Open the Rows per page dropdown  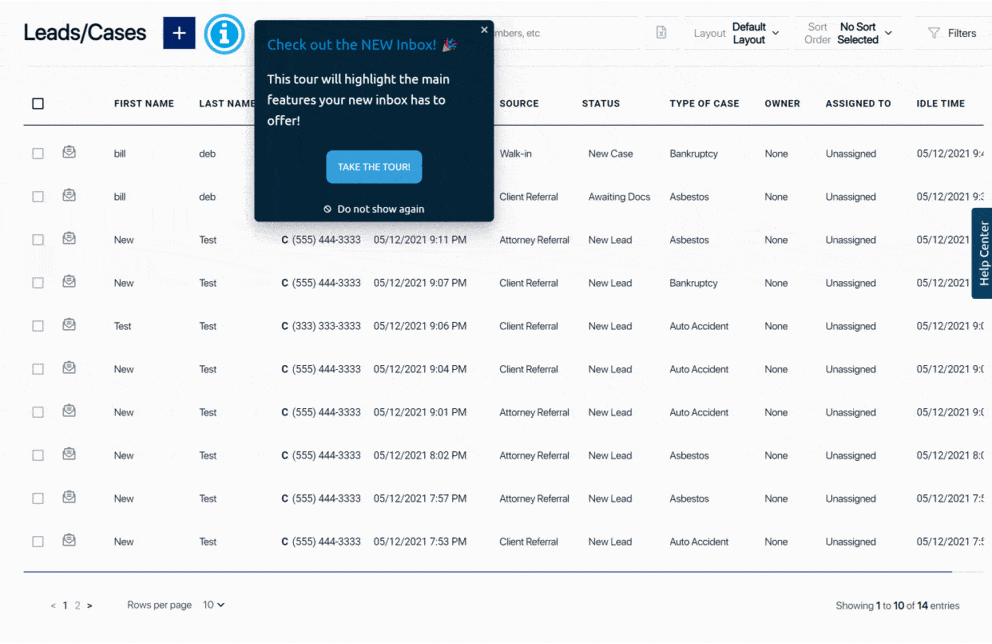click(213, 605)
